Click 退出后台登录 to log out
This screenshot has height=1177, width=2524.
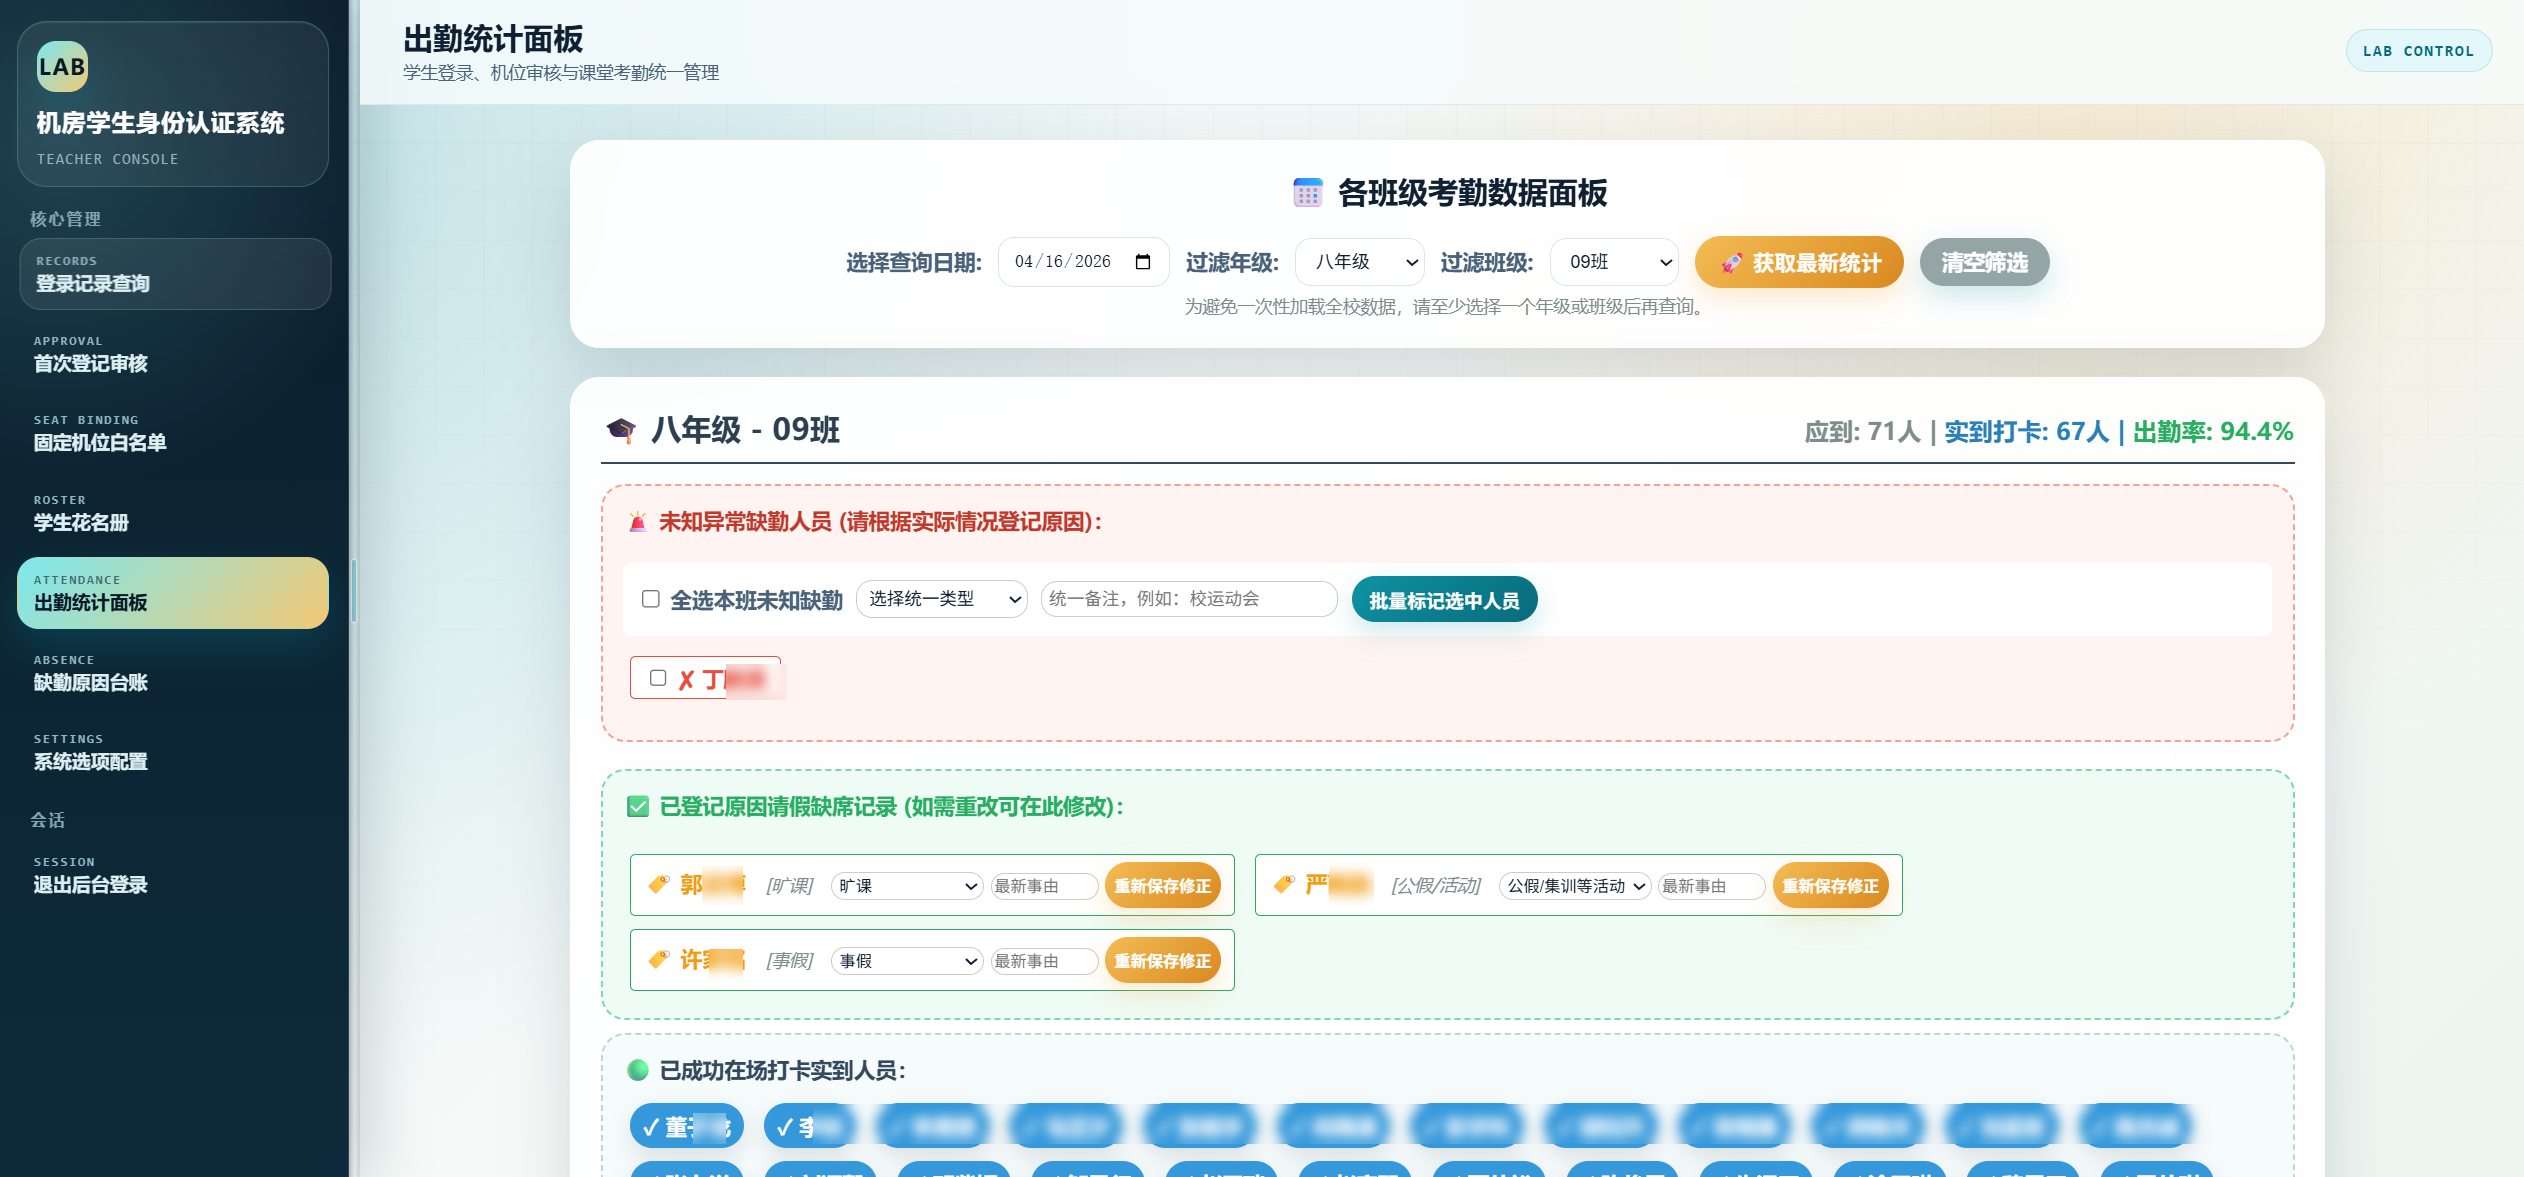tap(175, 875)
